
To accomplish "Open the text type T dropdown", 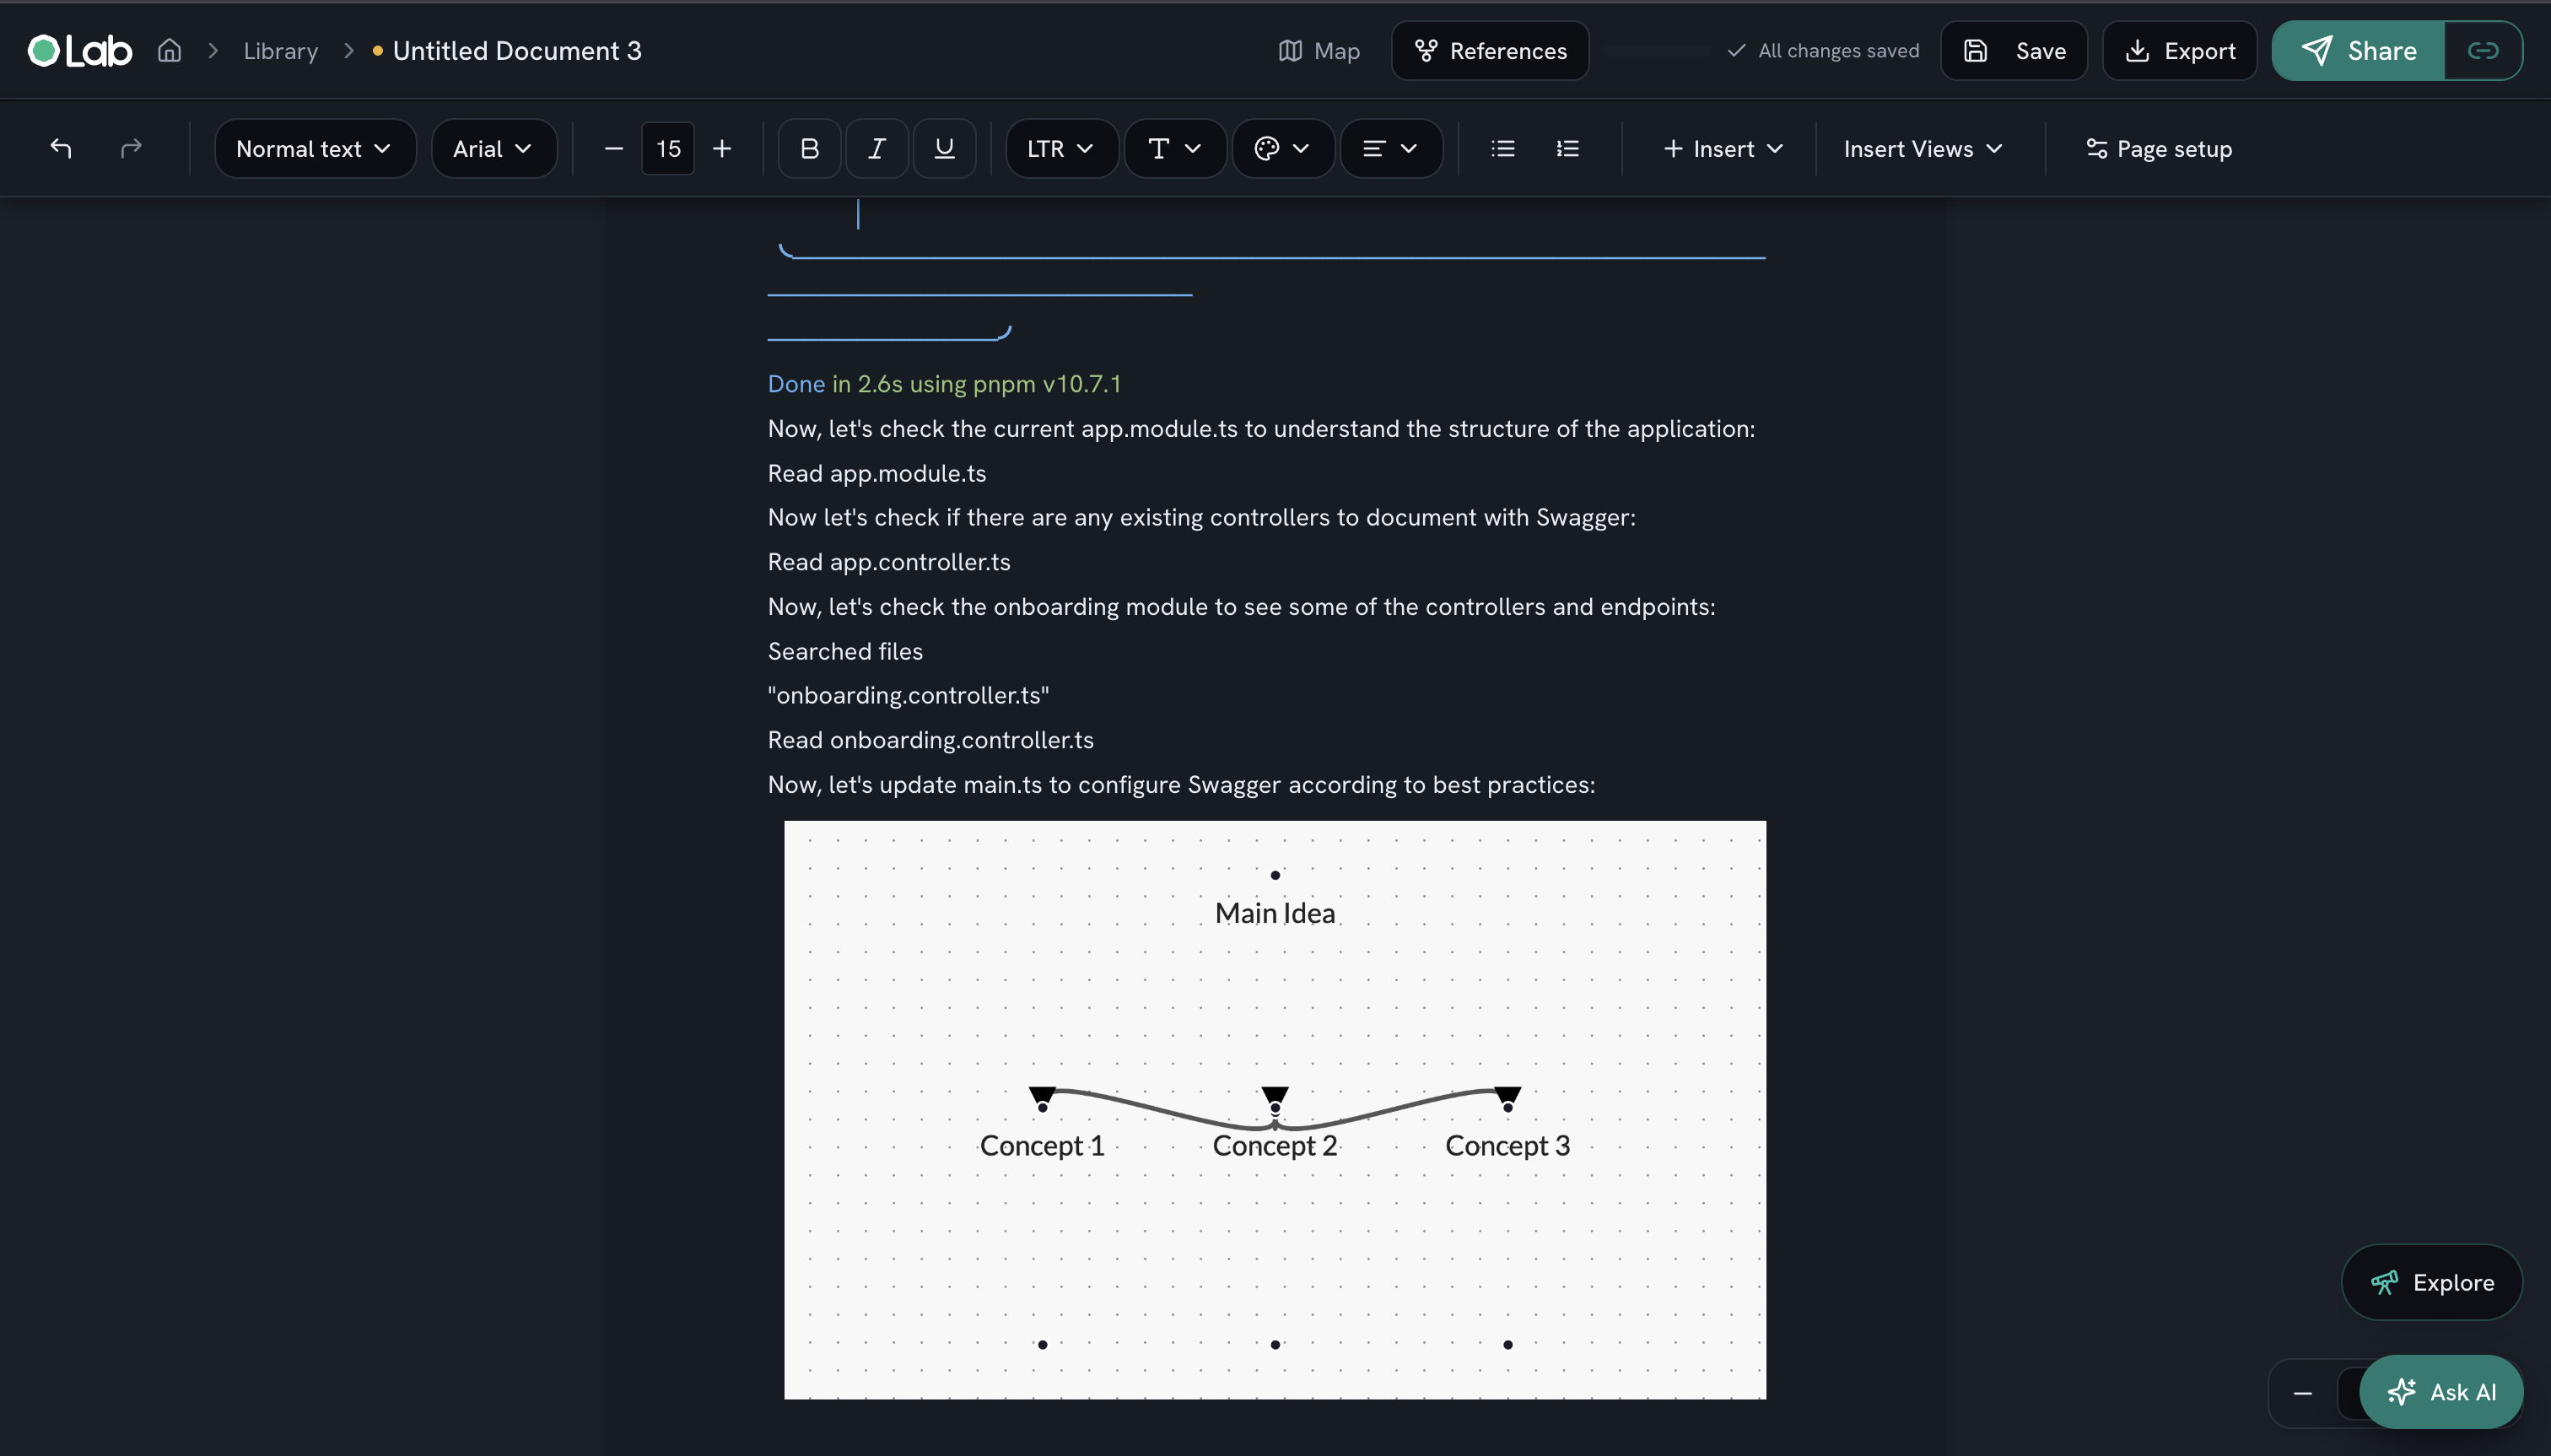I will click(x=1175, y=149).
